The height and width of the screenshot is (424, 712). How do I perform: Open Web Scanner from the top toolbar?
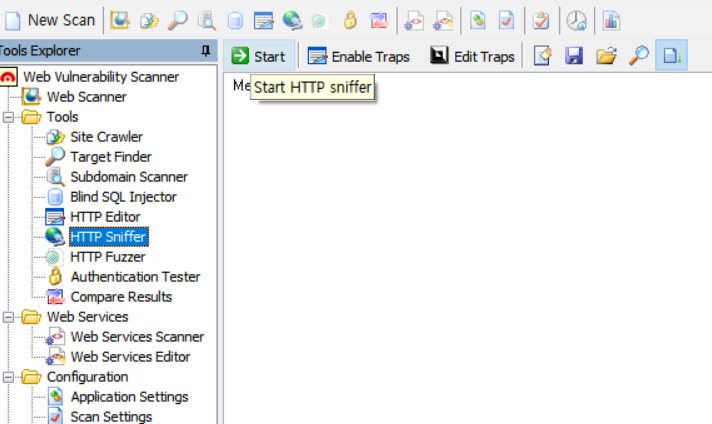(x=120, y=20)
